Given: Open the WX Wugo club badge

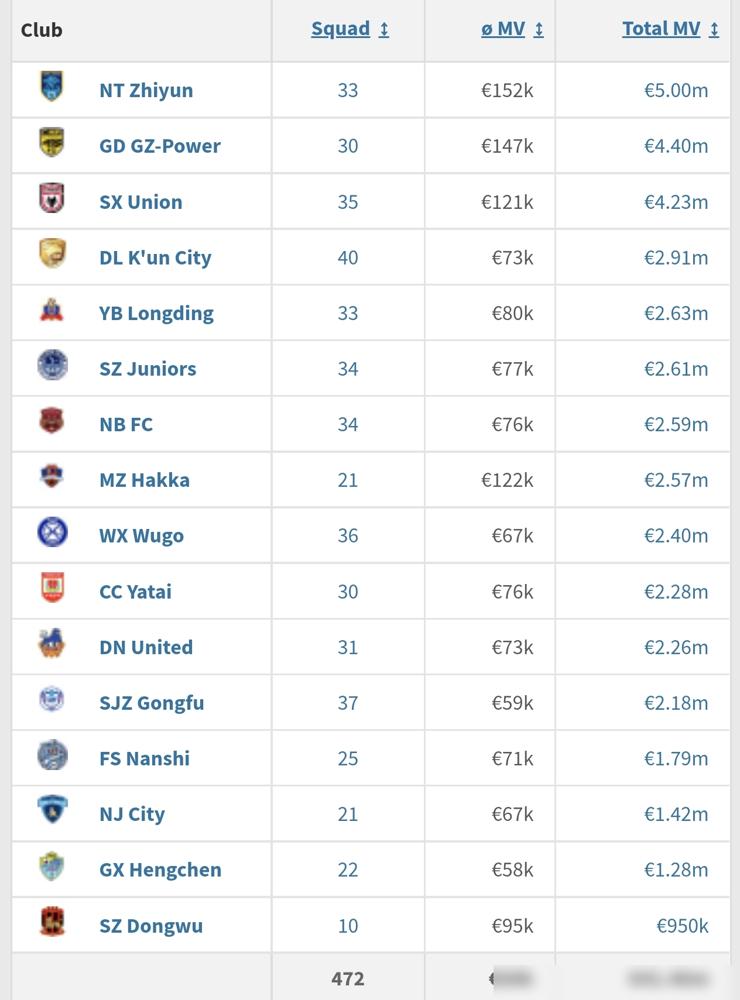Looking at the screenshot, I should (52, 533).
